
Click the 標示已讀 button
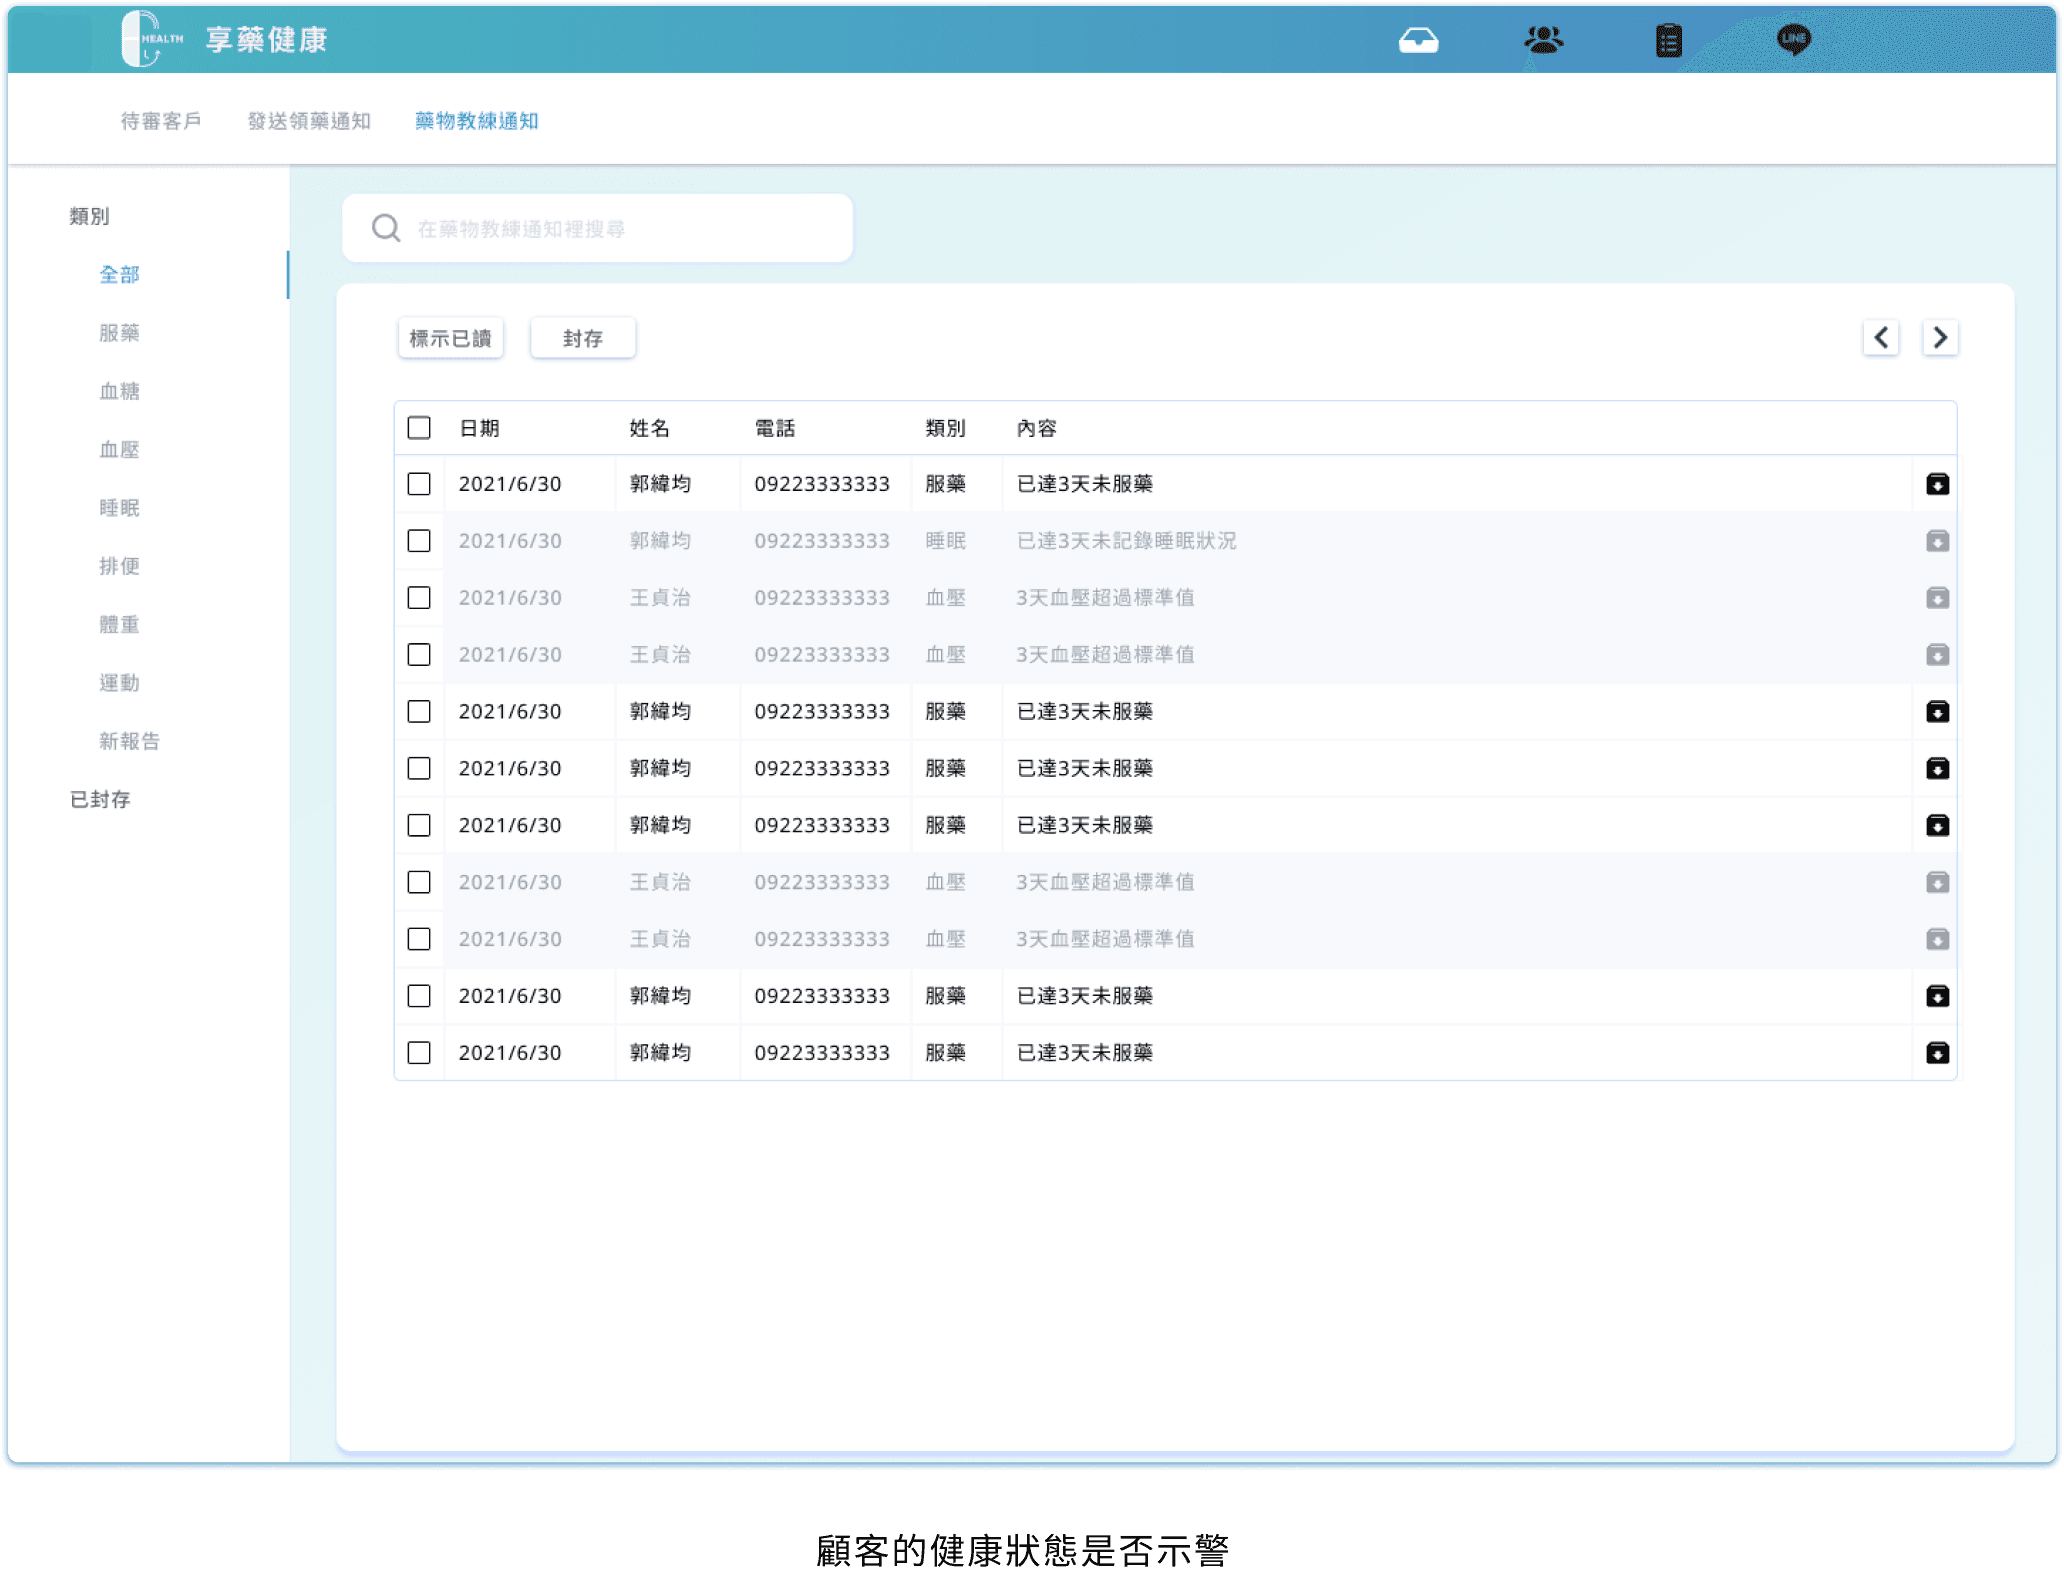[450, 338]
